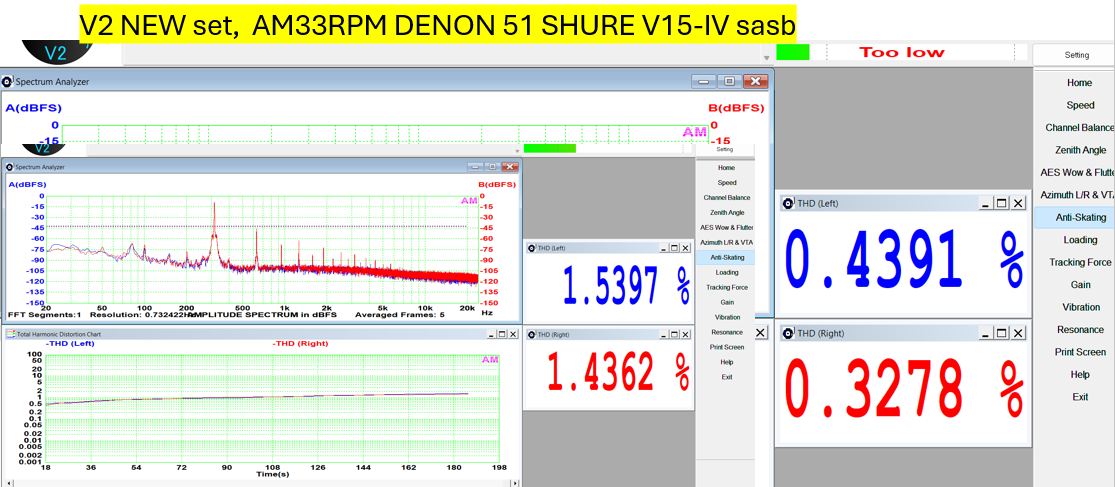1115x487 pixels.
Task: Open AES Wow & Flutter in small inset menu
Action: coord(726,228)
